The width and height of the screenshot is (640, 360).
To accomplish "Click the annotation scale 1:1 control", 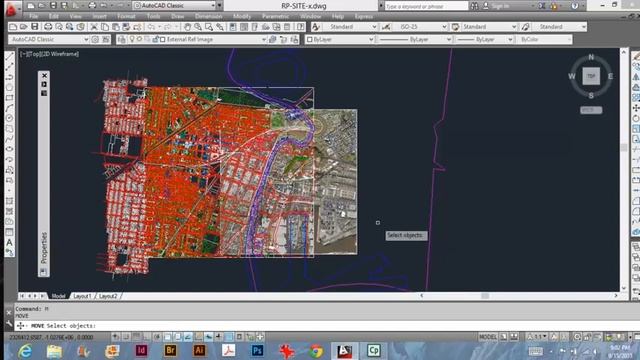I will pyautogui.click(x=538, y=337).
